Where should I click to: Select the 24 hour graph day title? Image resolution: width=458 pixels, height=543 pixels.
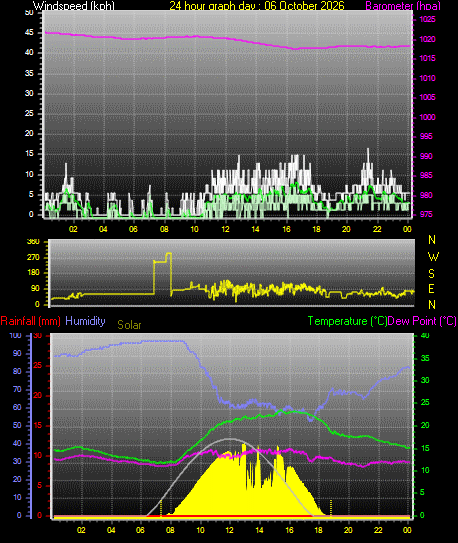tap(257, 6)
